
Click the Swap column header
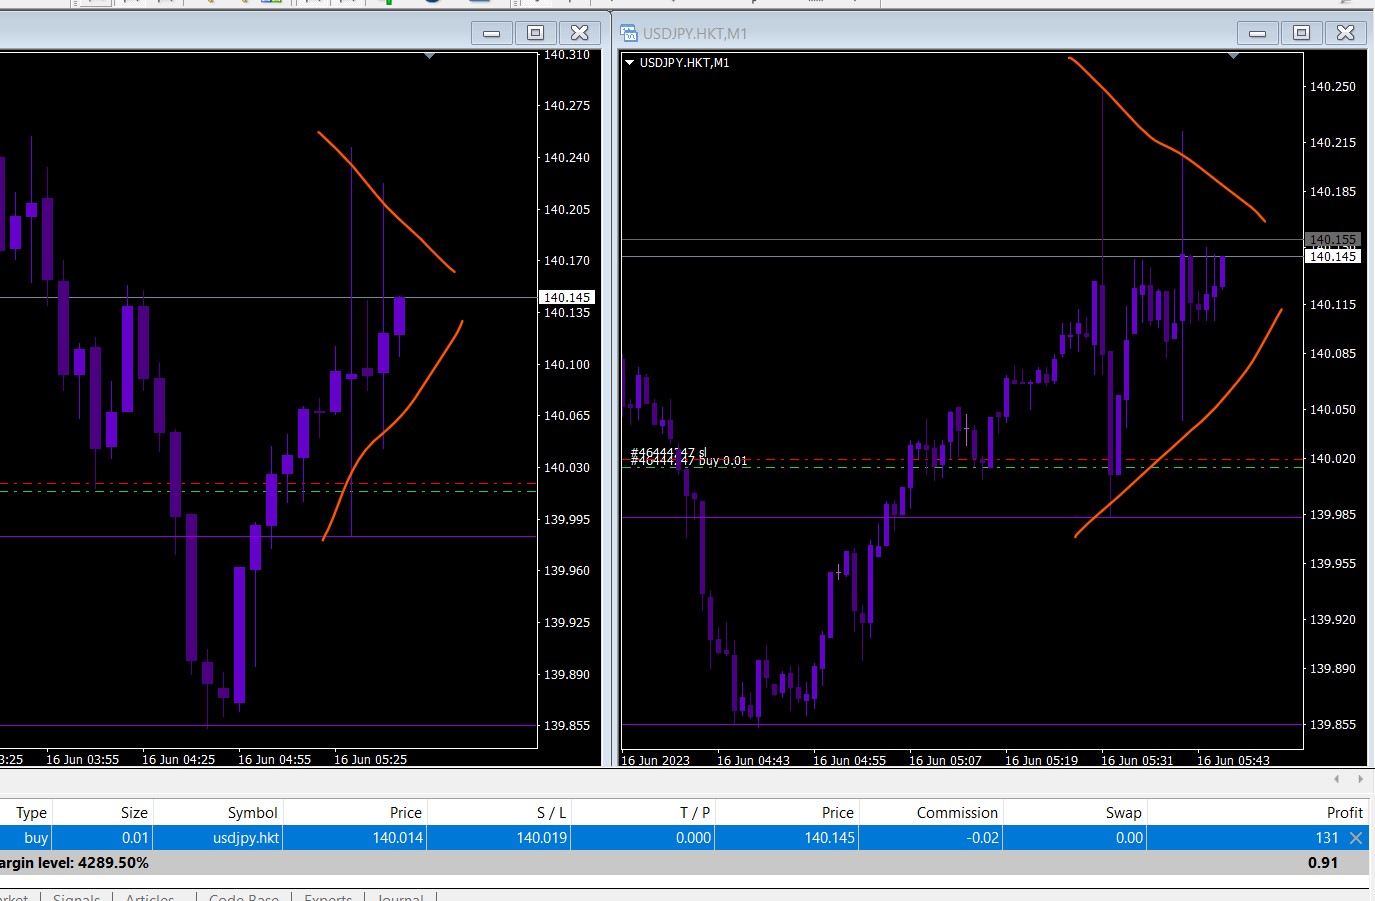coord(1123,812)
